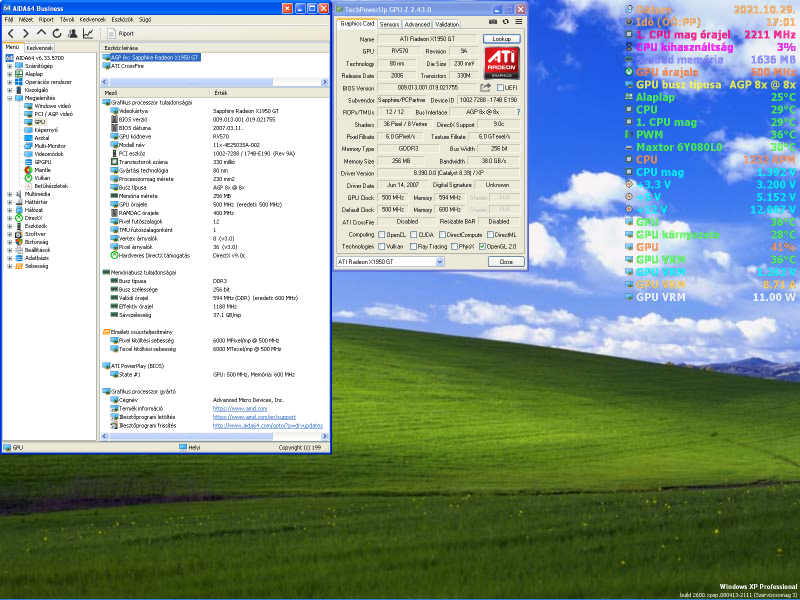
Task: Click Bus Interface question mark help
Action: [518, 112]
